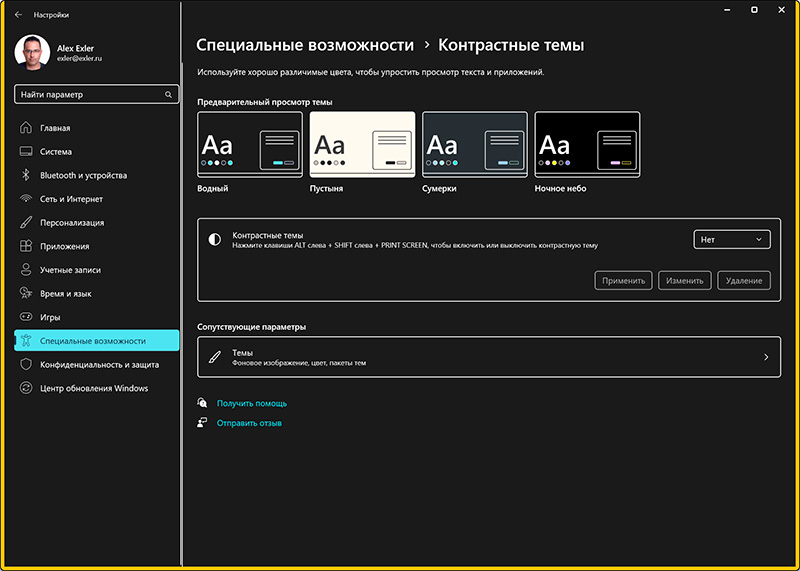Image resolution: width=800 pixels, height=571 pixels.
Task: Open the Система settings section
Action: pyautogui.click(x=56, y=152)
